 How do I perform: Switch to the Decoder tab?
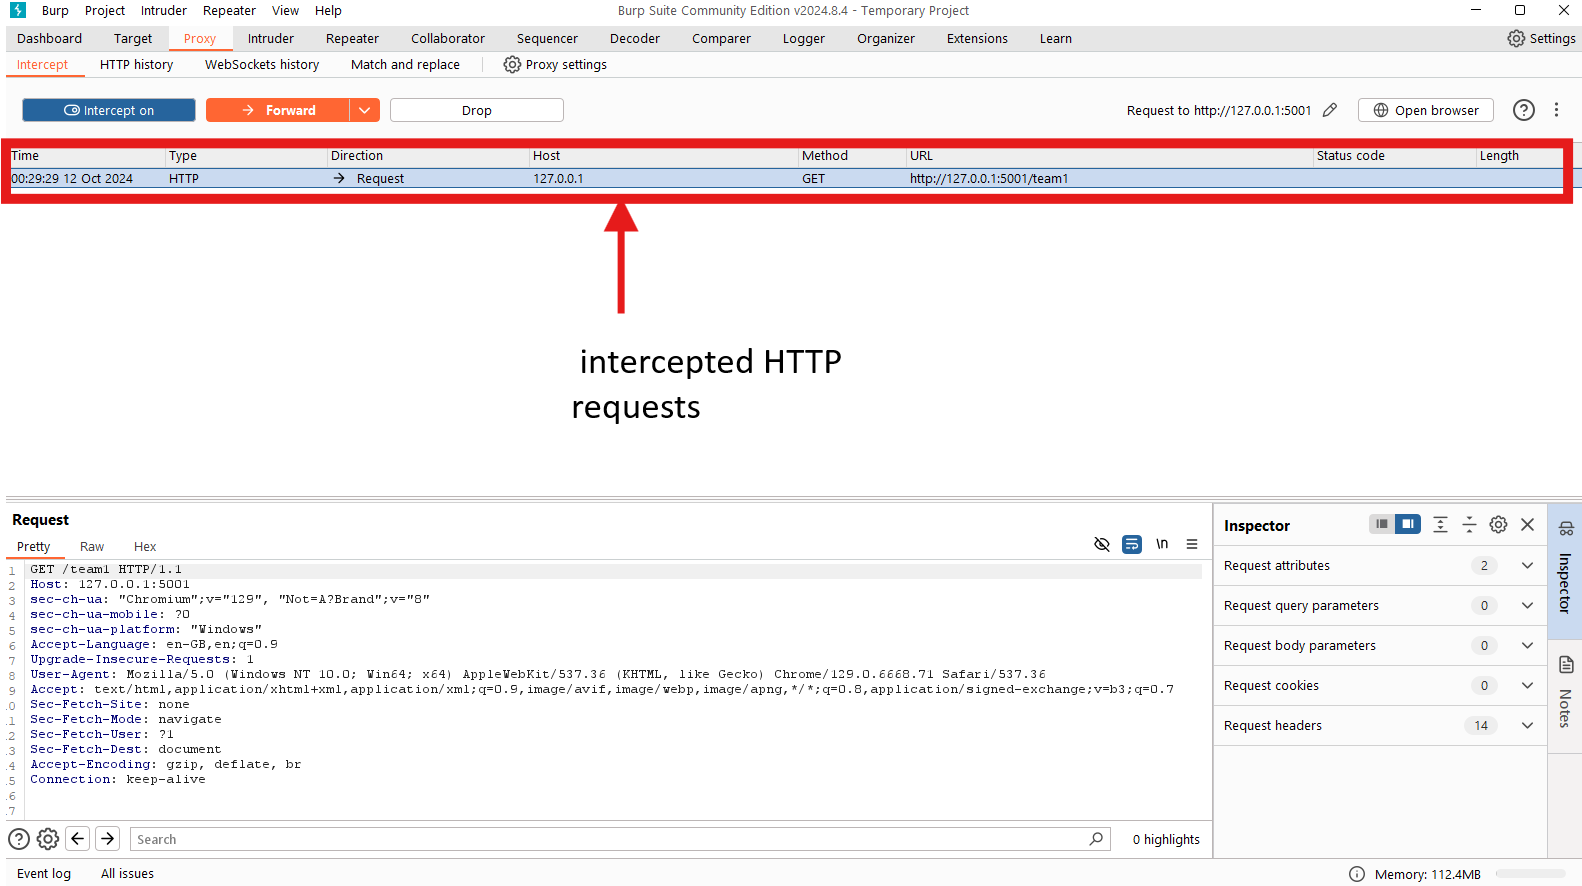635,38
